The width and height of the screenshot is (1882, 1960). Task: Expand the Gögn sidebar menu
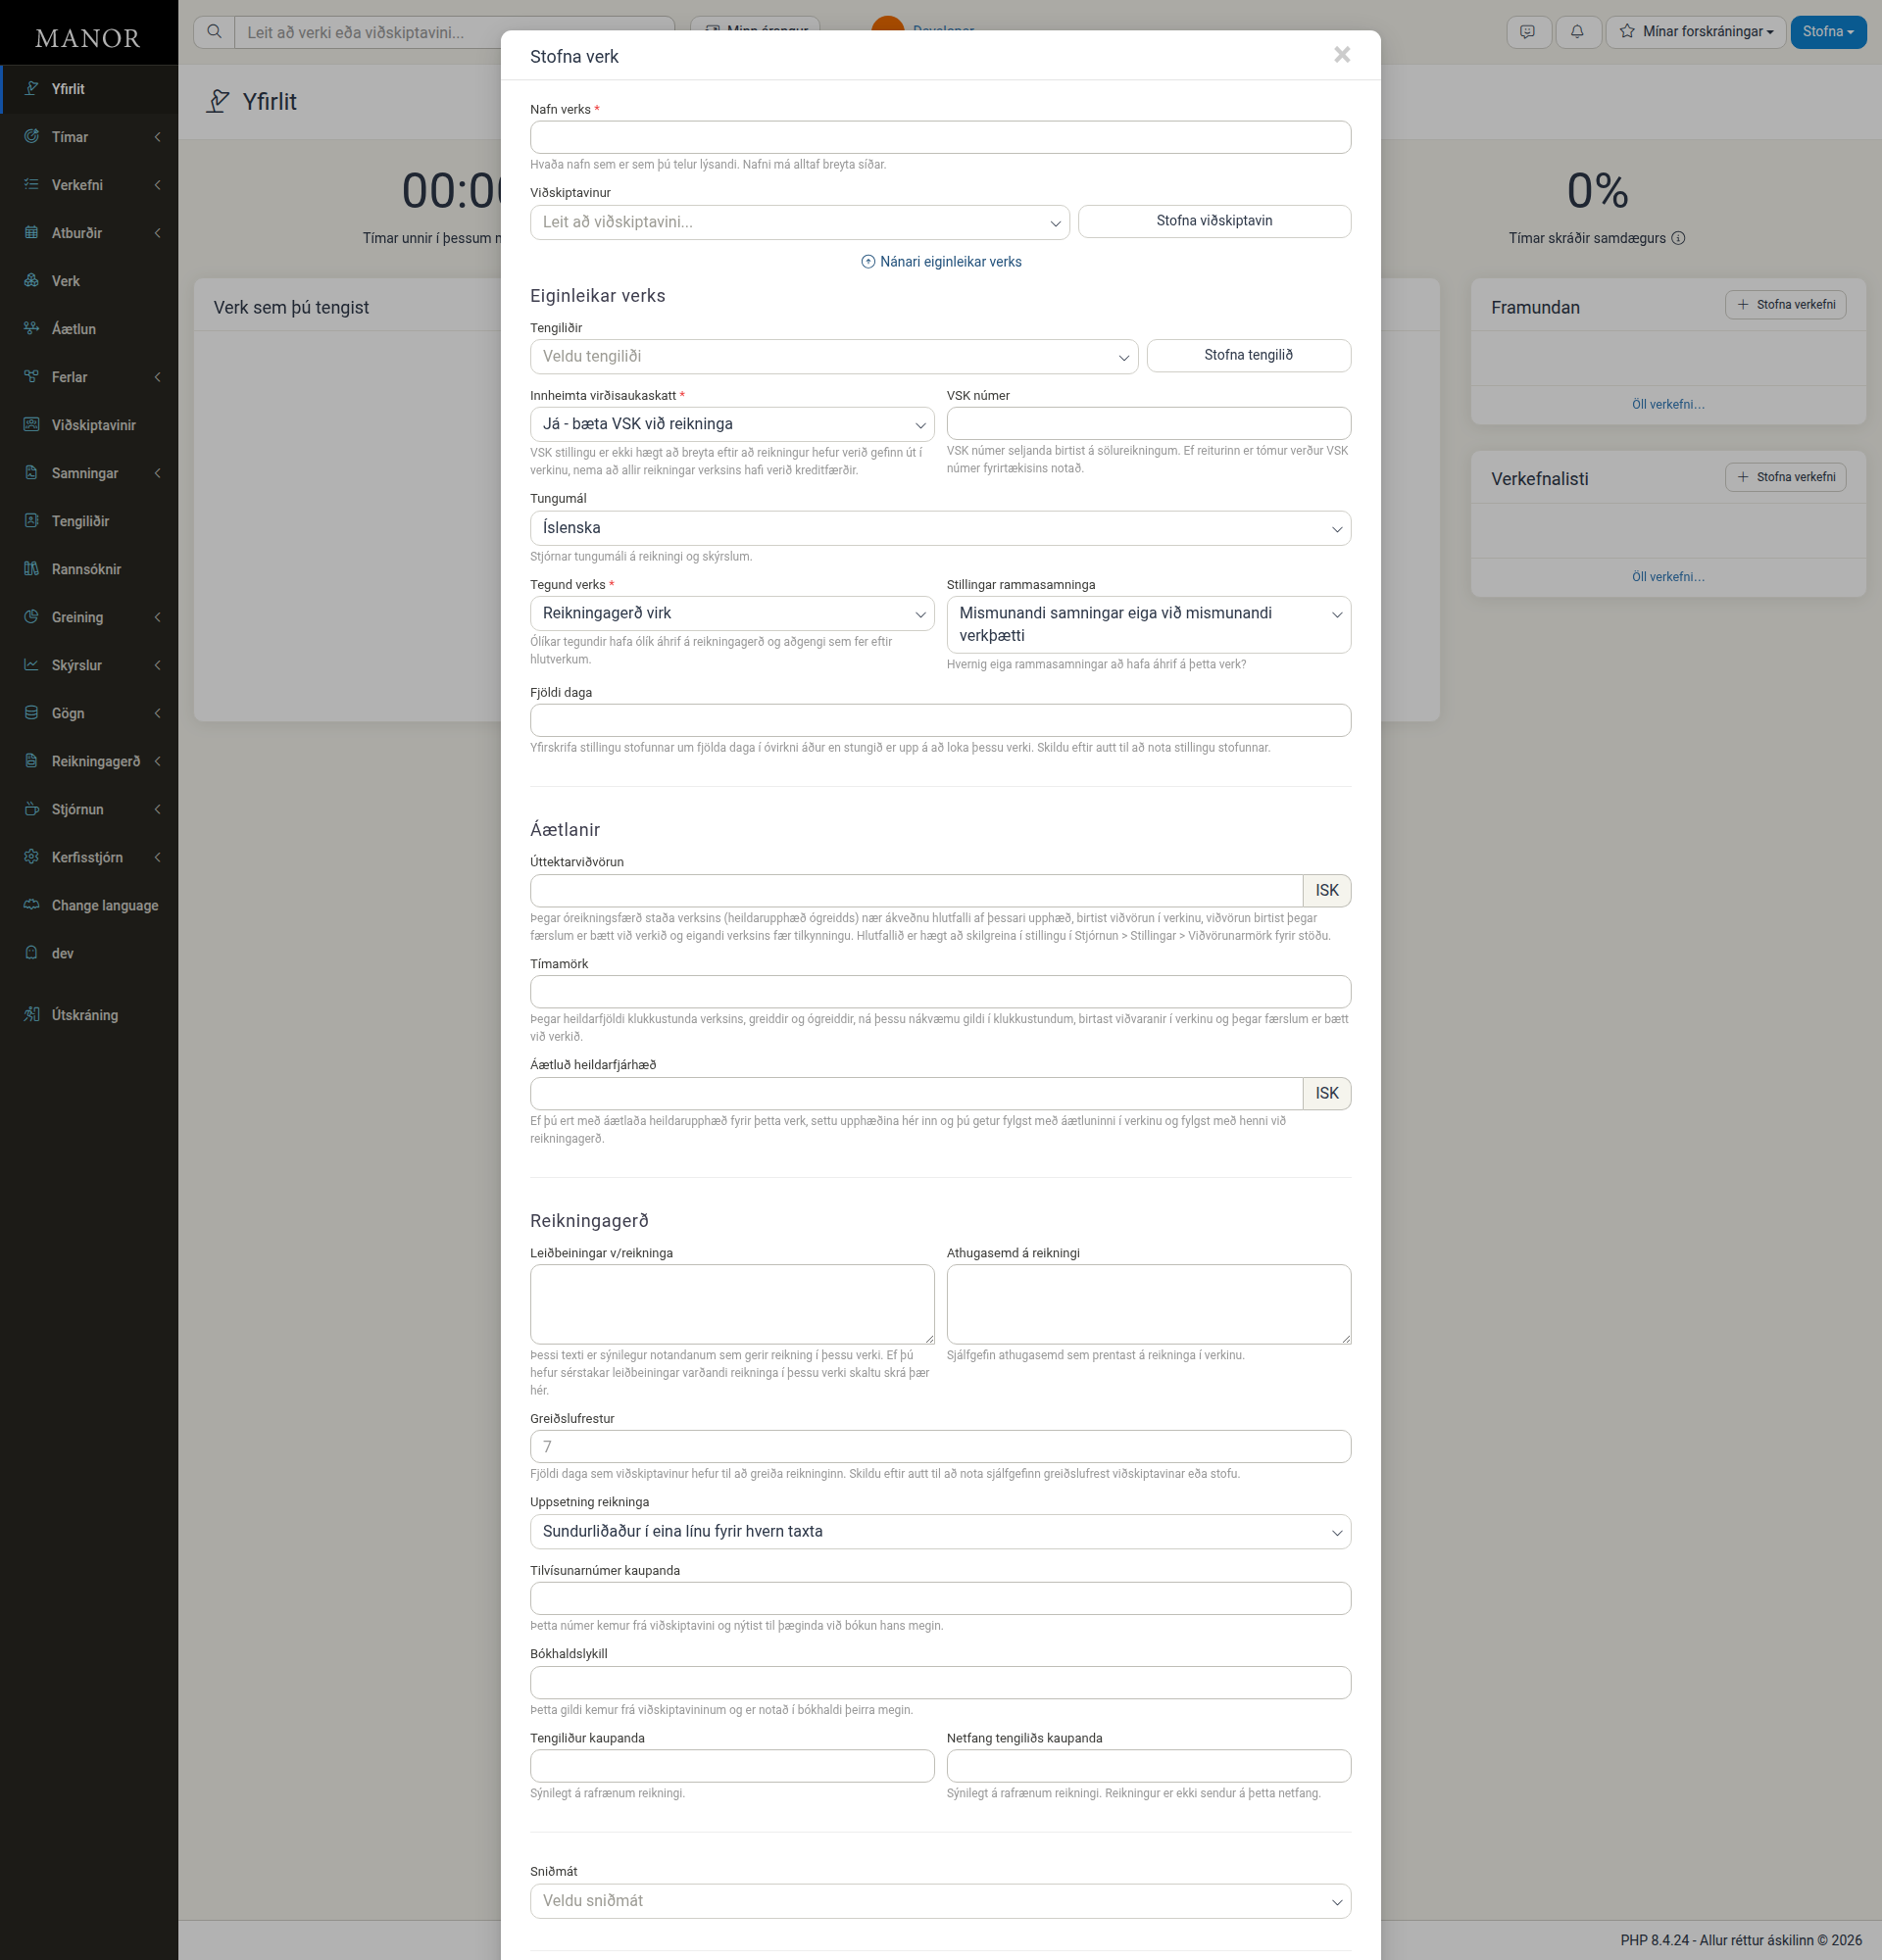pyautogui.click(x=89, y=713)
